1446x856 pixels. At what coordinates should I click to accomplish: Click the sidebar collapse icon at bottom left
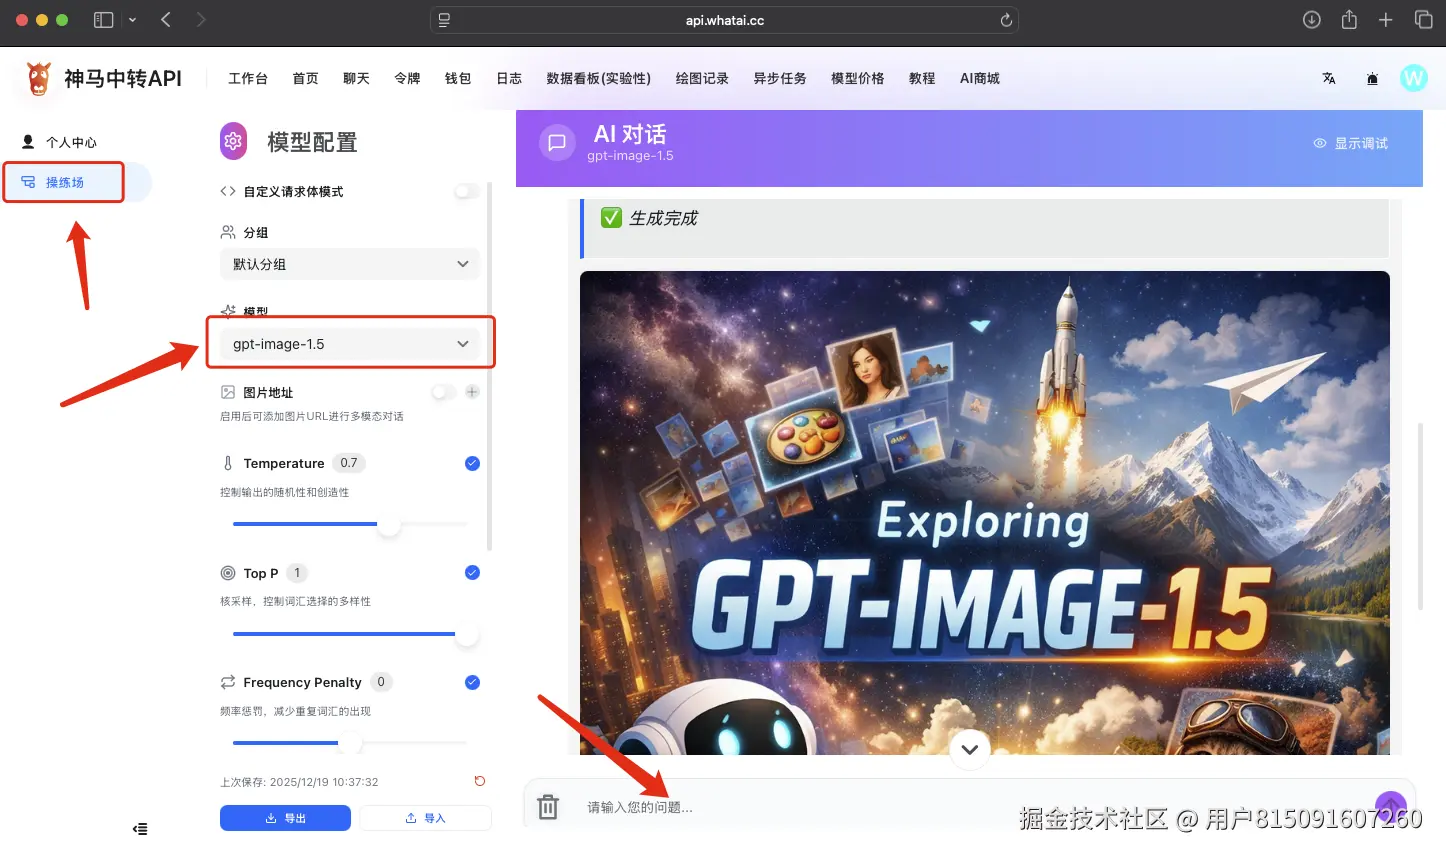[140, 828]
